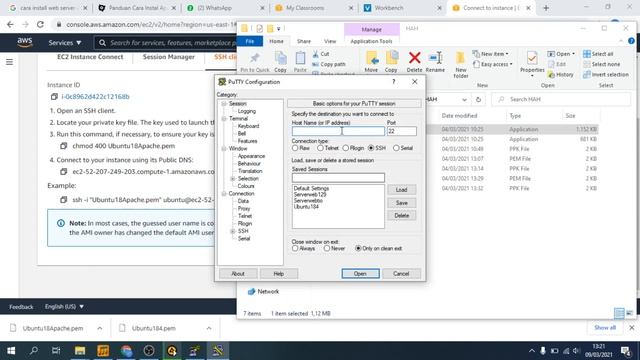Switch to the Share ribbon tab
This screenshot has height=360, width=640.
(304, 41)
